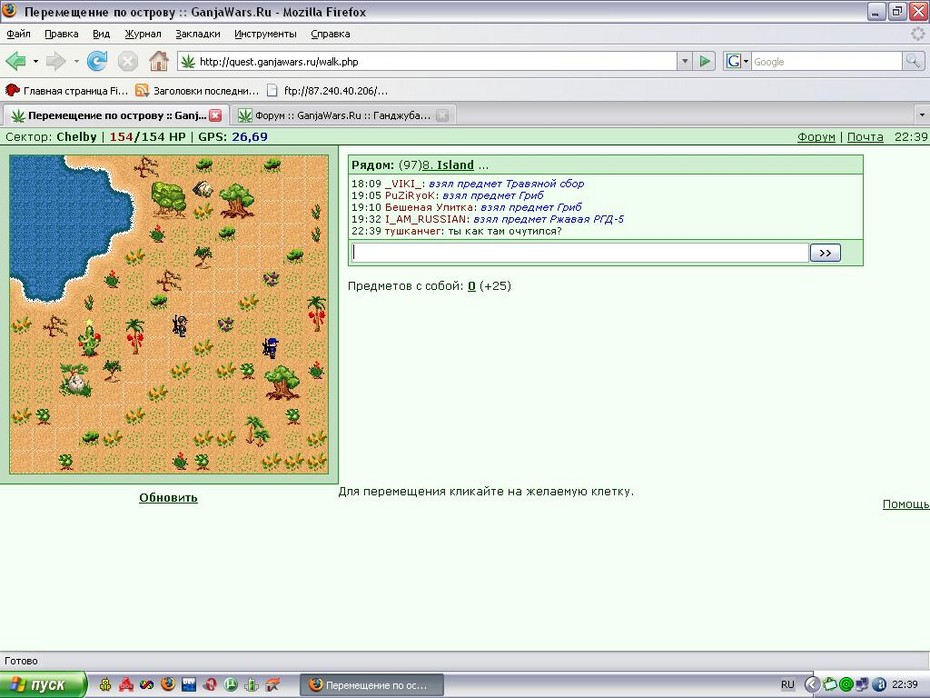Viewport: 930px width, 698px height.
Task: Click the decorated Christmas tree on the map
Action: 88,338
